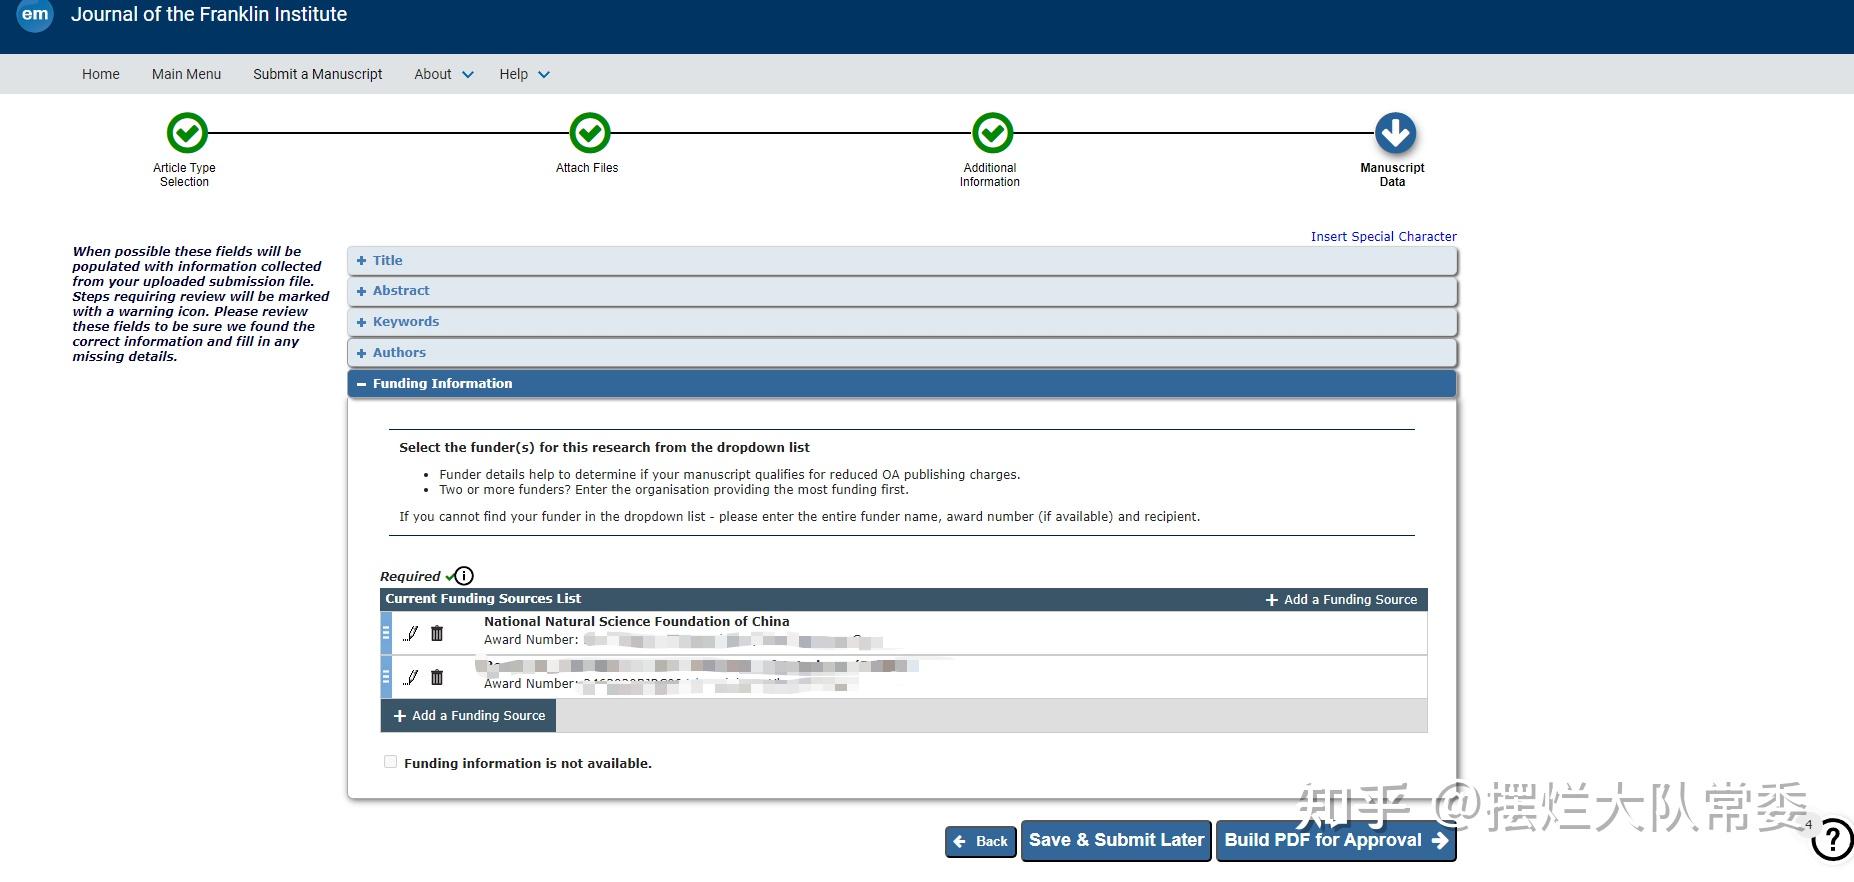Click the Article Type Selection step checkmark
This screenshot has width=1854, height=882.
click(x=187, y=132)
